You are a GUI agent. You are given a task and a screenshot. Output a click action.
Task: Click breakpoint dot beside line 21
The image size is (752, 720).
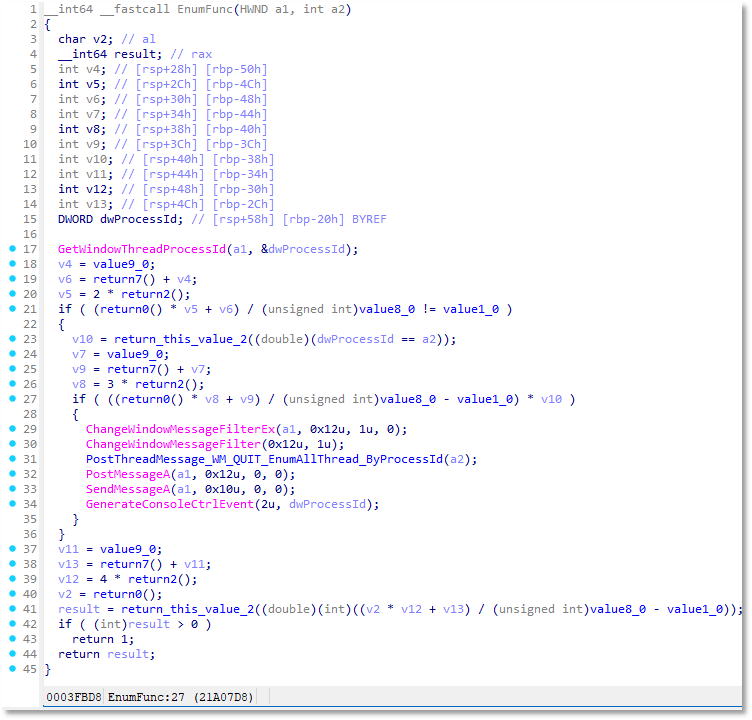tap(11, 309)
